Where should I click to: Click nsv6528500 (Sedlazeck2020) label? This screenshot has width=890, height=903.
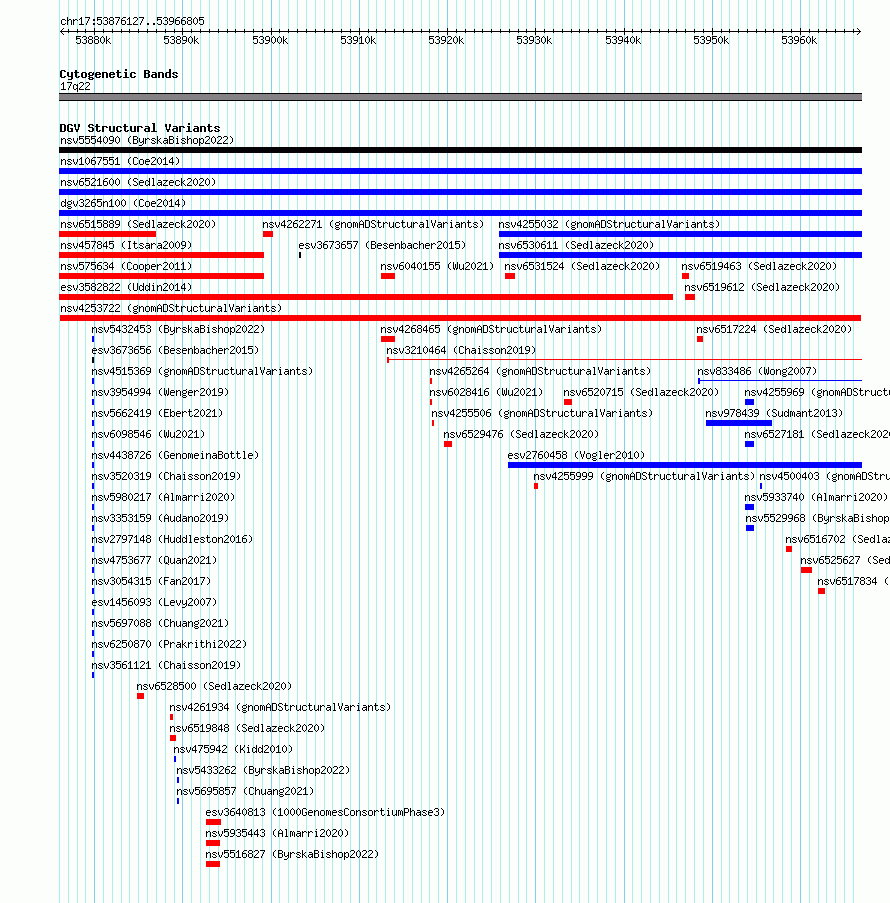214,686
